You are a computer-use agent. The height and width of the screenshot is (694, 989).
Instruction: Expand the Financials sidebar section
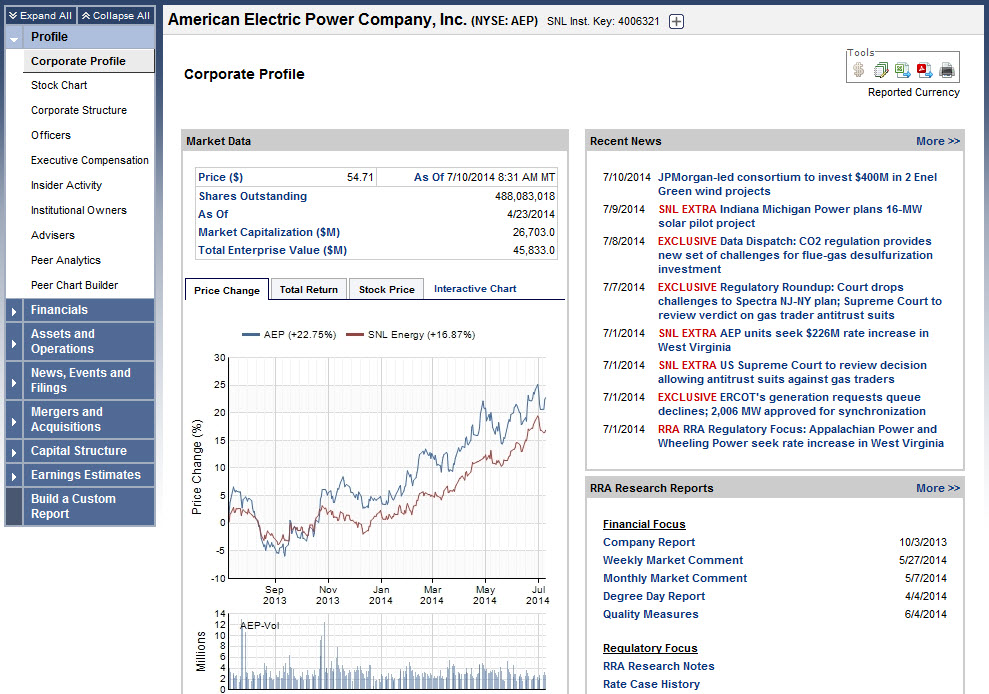coord(14,311)
